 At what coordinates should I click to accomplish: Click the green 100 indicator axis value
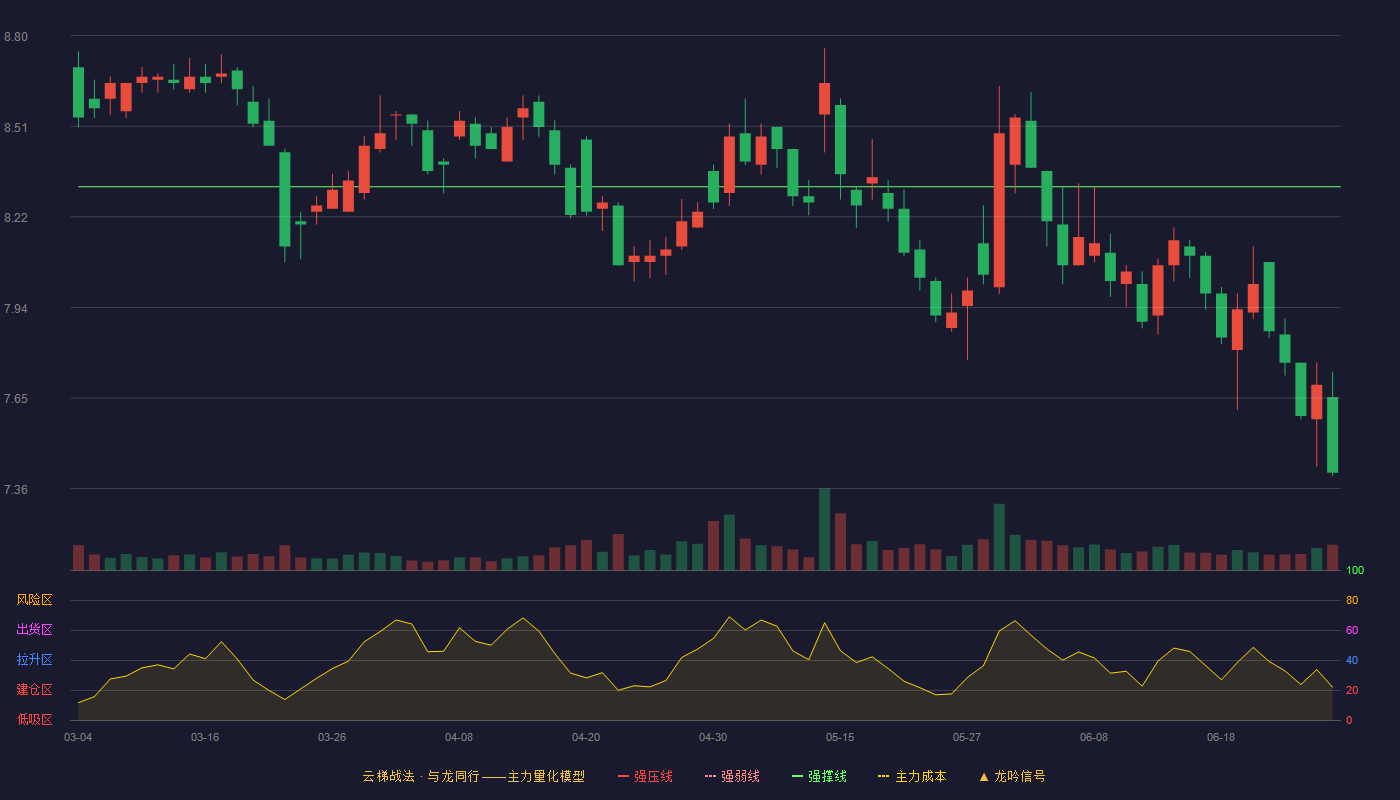coord(1355,571)
